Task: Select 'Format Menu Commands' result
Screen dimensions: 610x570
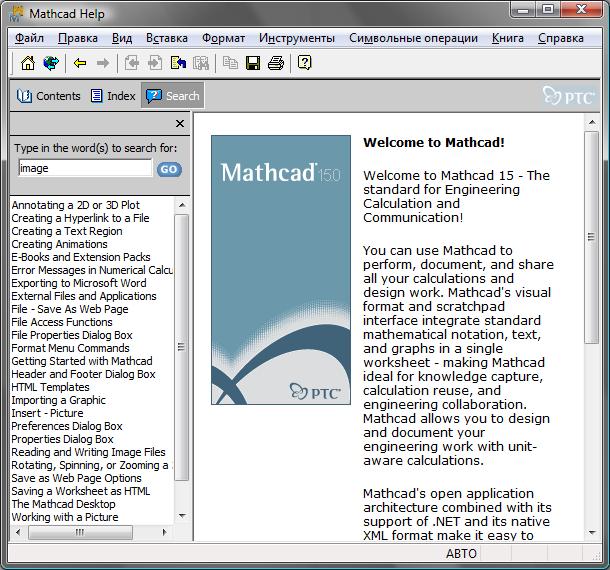Action: (70, 348)
